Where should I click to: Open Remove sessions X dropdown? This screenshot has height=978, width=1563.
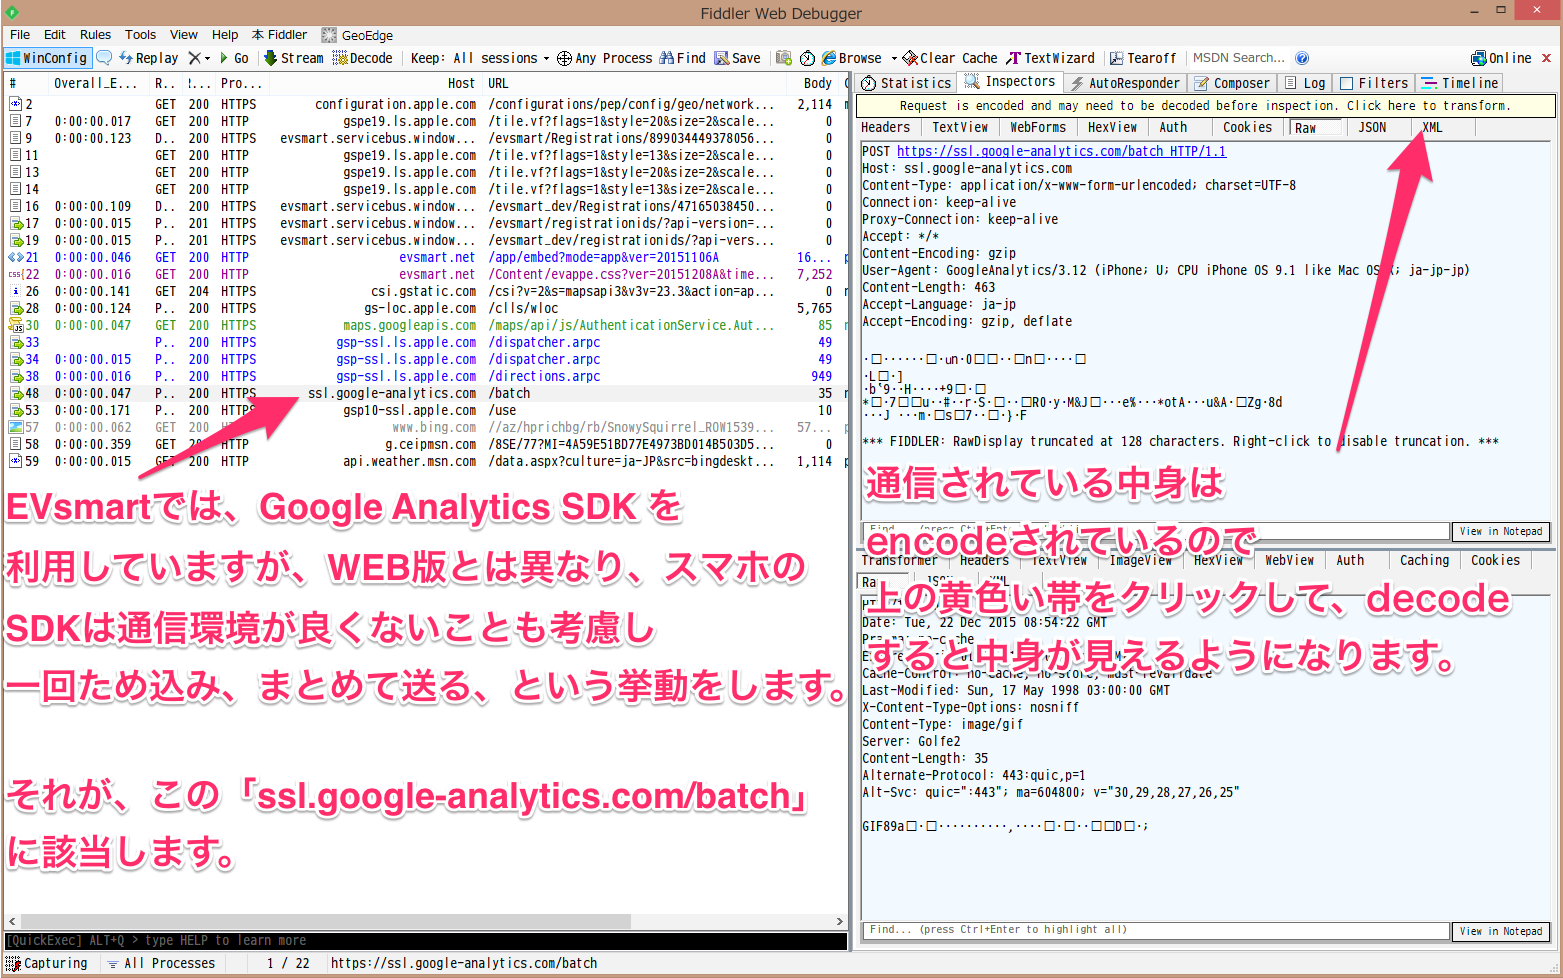pos(199,58)
